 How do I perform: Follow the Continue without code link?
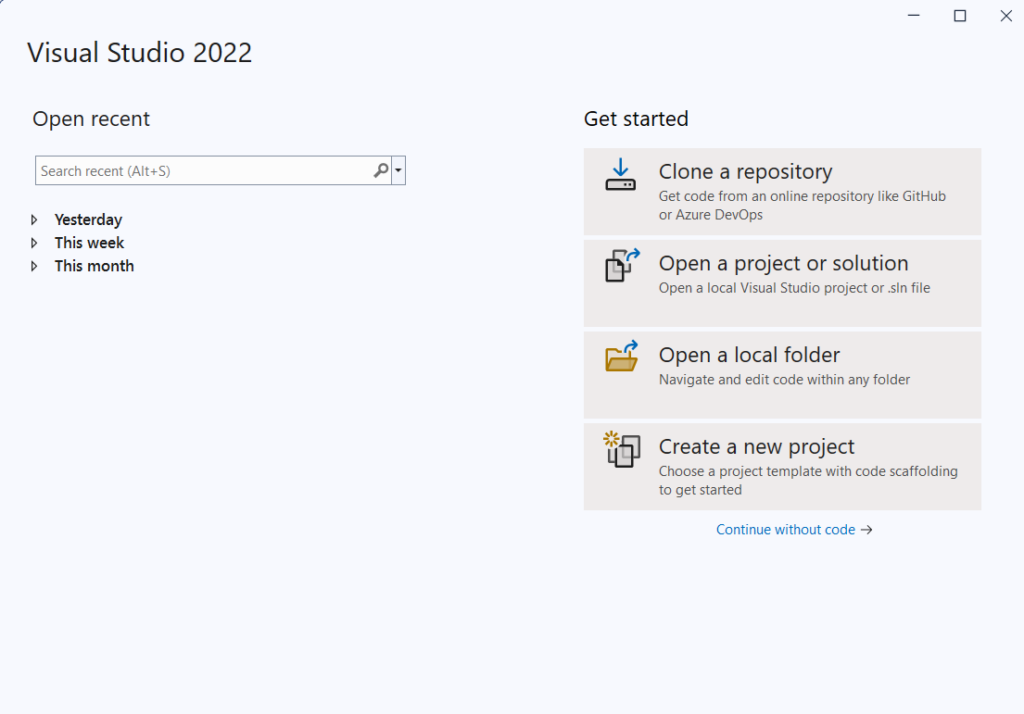tap(794, 530)
